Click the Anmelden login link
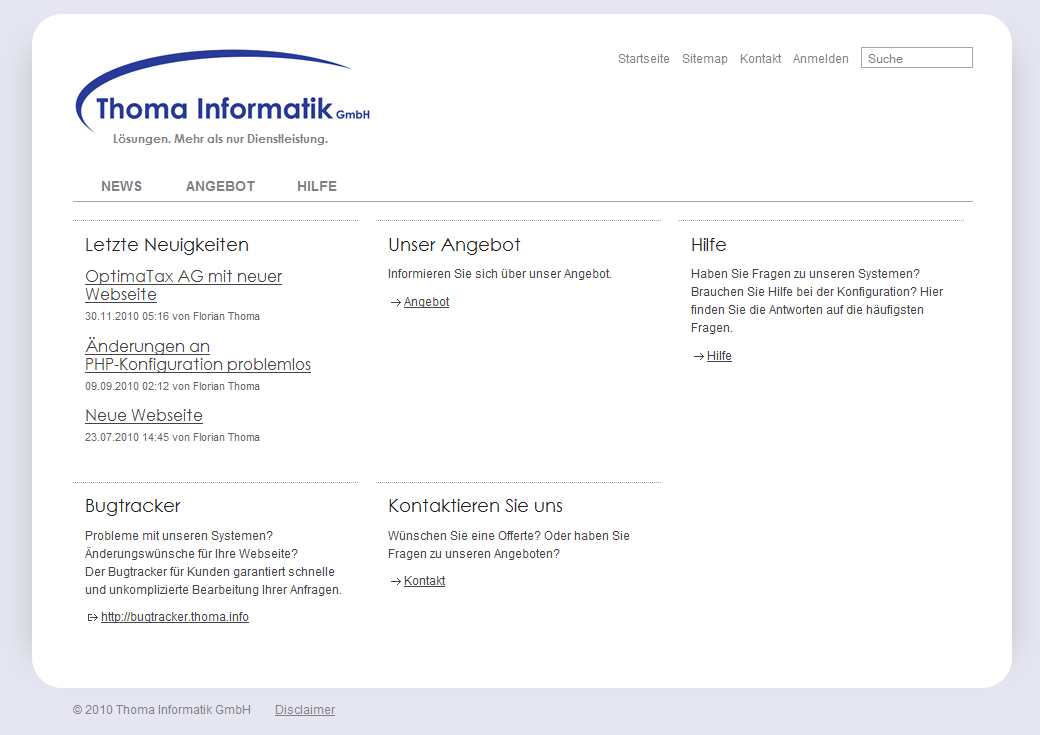This screenshot has height=735, width=1040. pyautogui.click(x=820, y=59)
